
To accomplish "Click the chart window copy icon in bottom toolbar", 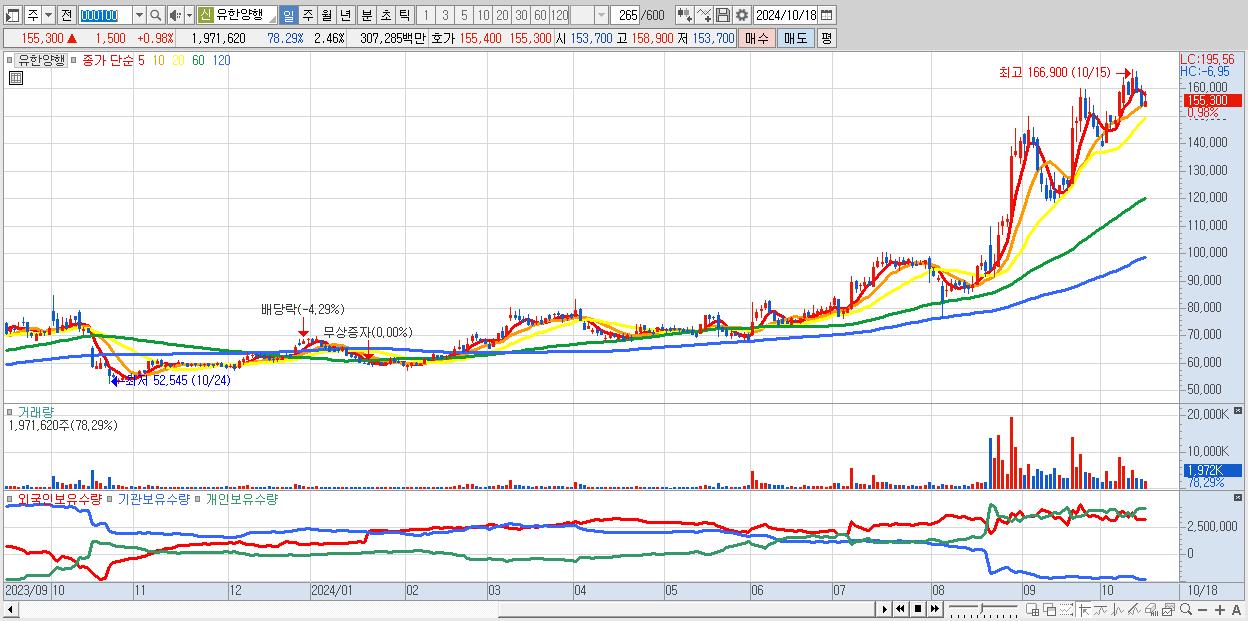I will click(x=1168, y=609).
